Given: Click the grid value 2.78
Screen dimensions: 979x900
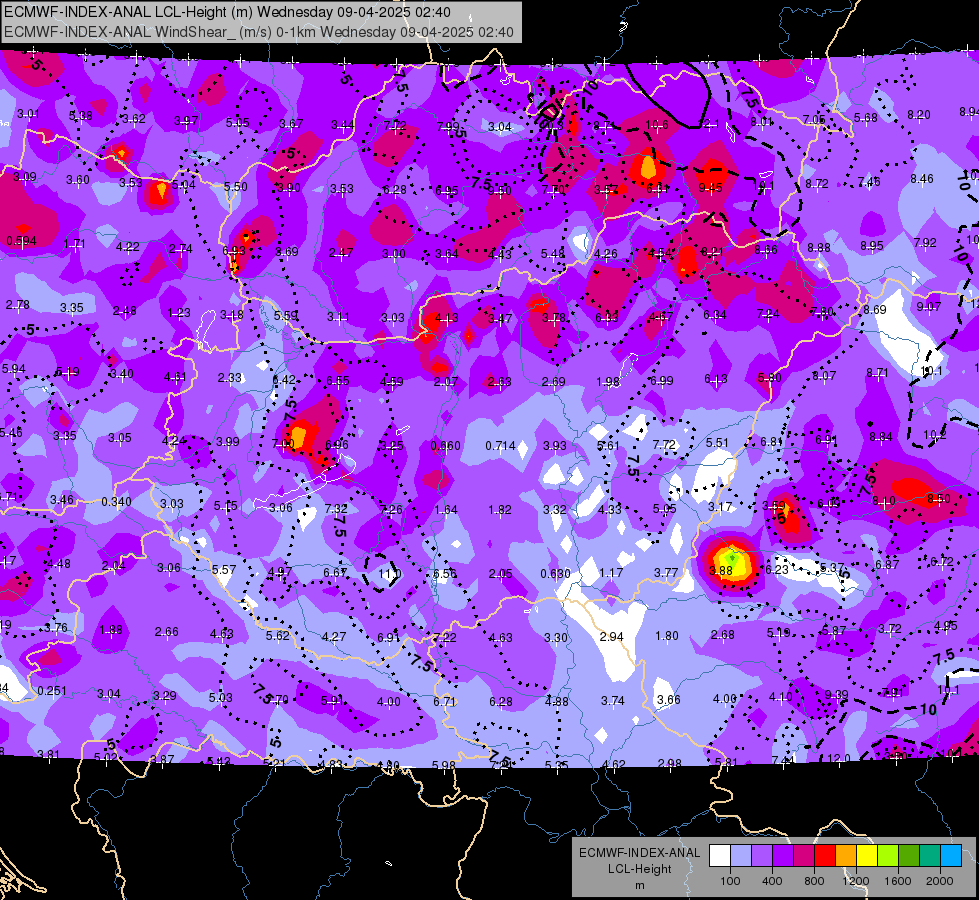Looking at the screenshot, I should click(x=17, y=305).
